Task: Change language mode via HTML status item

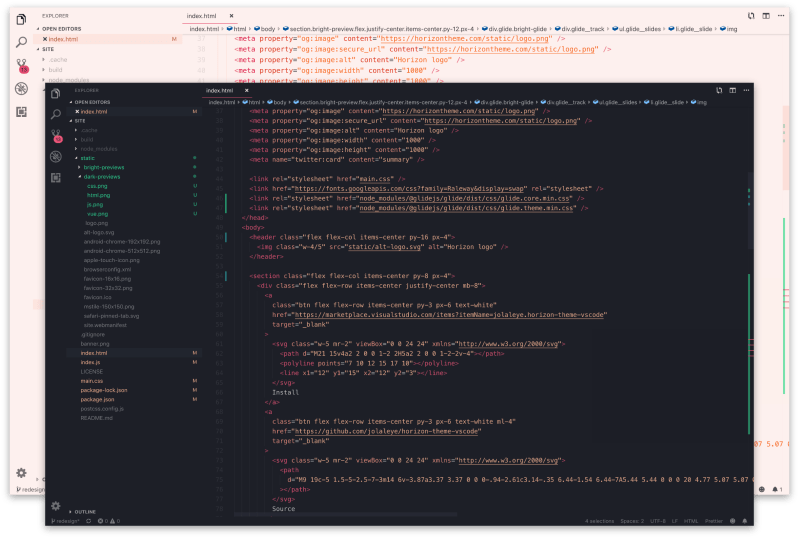Action: (x=691, y=521)
